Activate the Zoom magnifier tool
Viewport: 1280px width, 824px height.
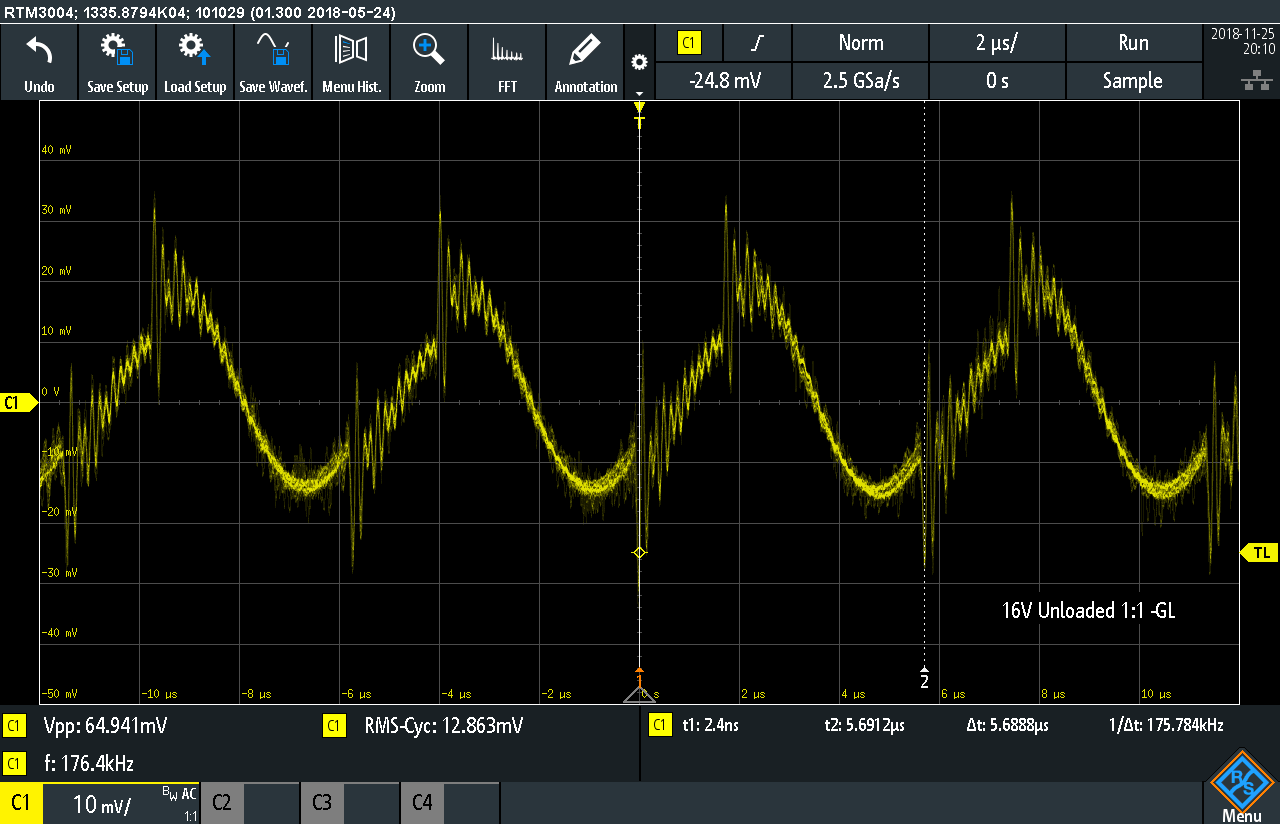click(429, 50)
